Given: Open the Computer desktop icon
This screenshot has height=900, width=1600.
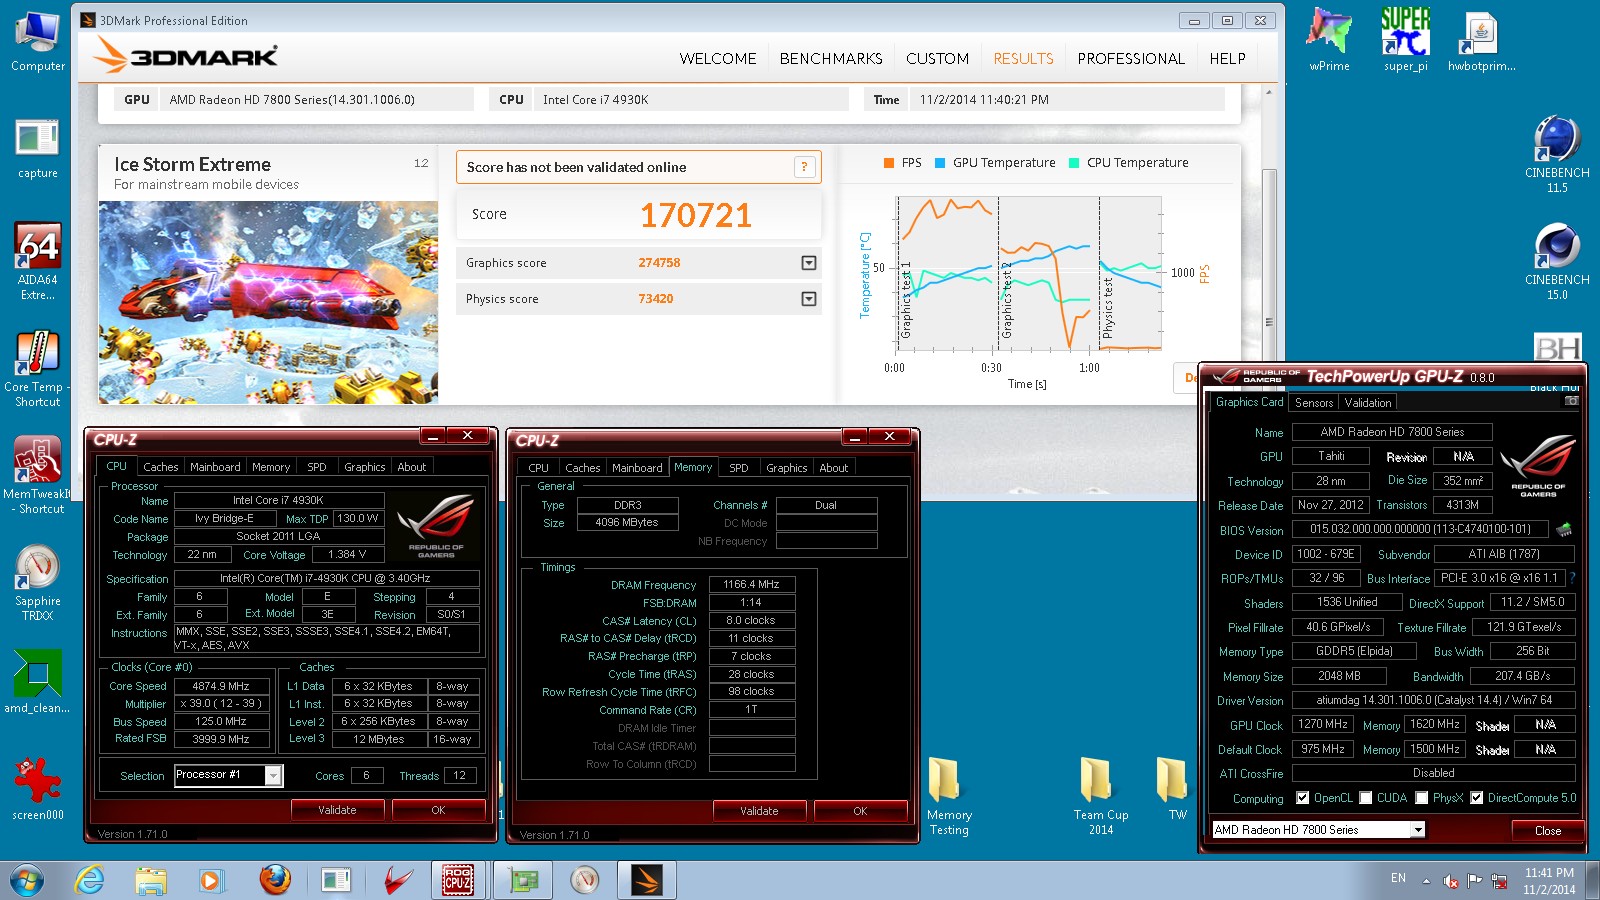Looking at the screenshot, I should (38, 42).
